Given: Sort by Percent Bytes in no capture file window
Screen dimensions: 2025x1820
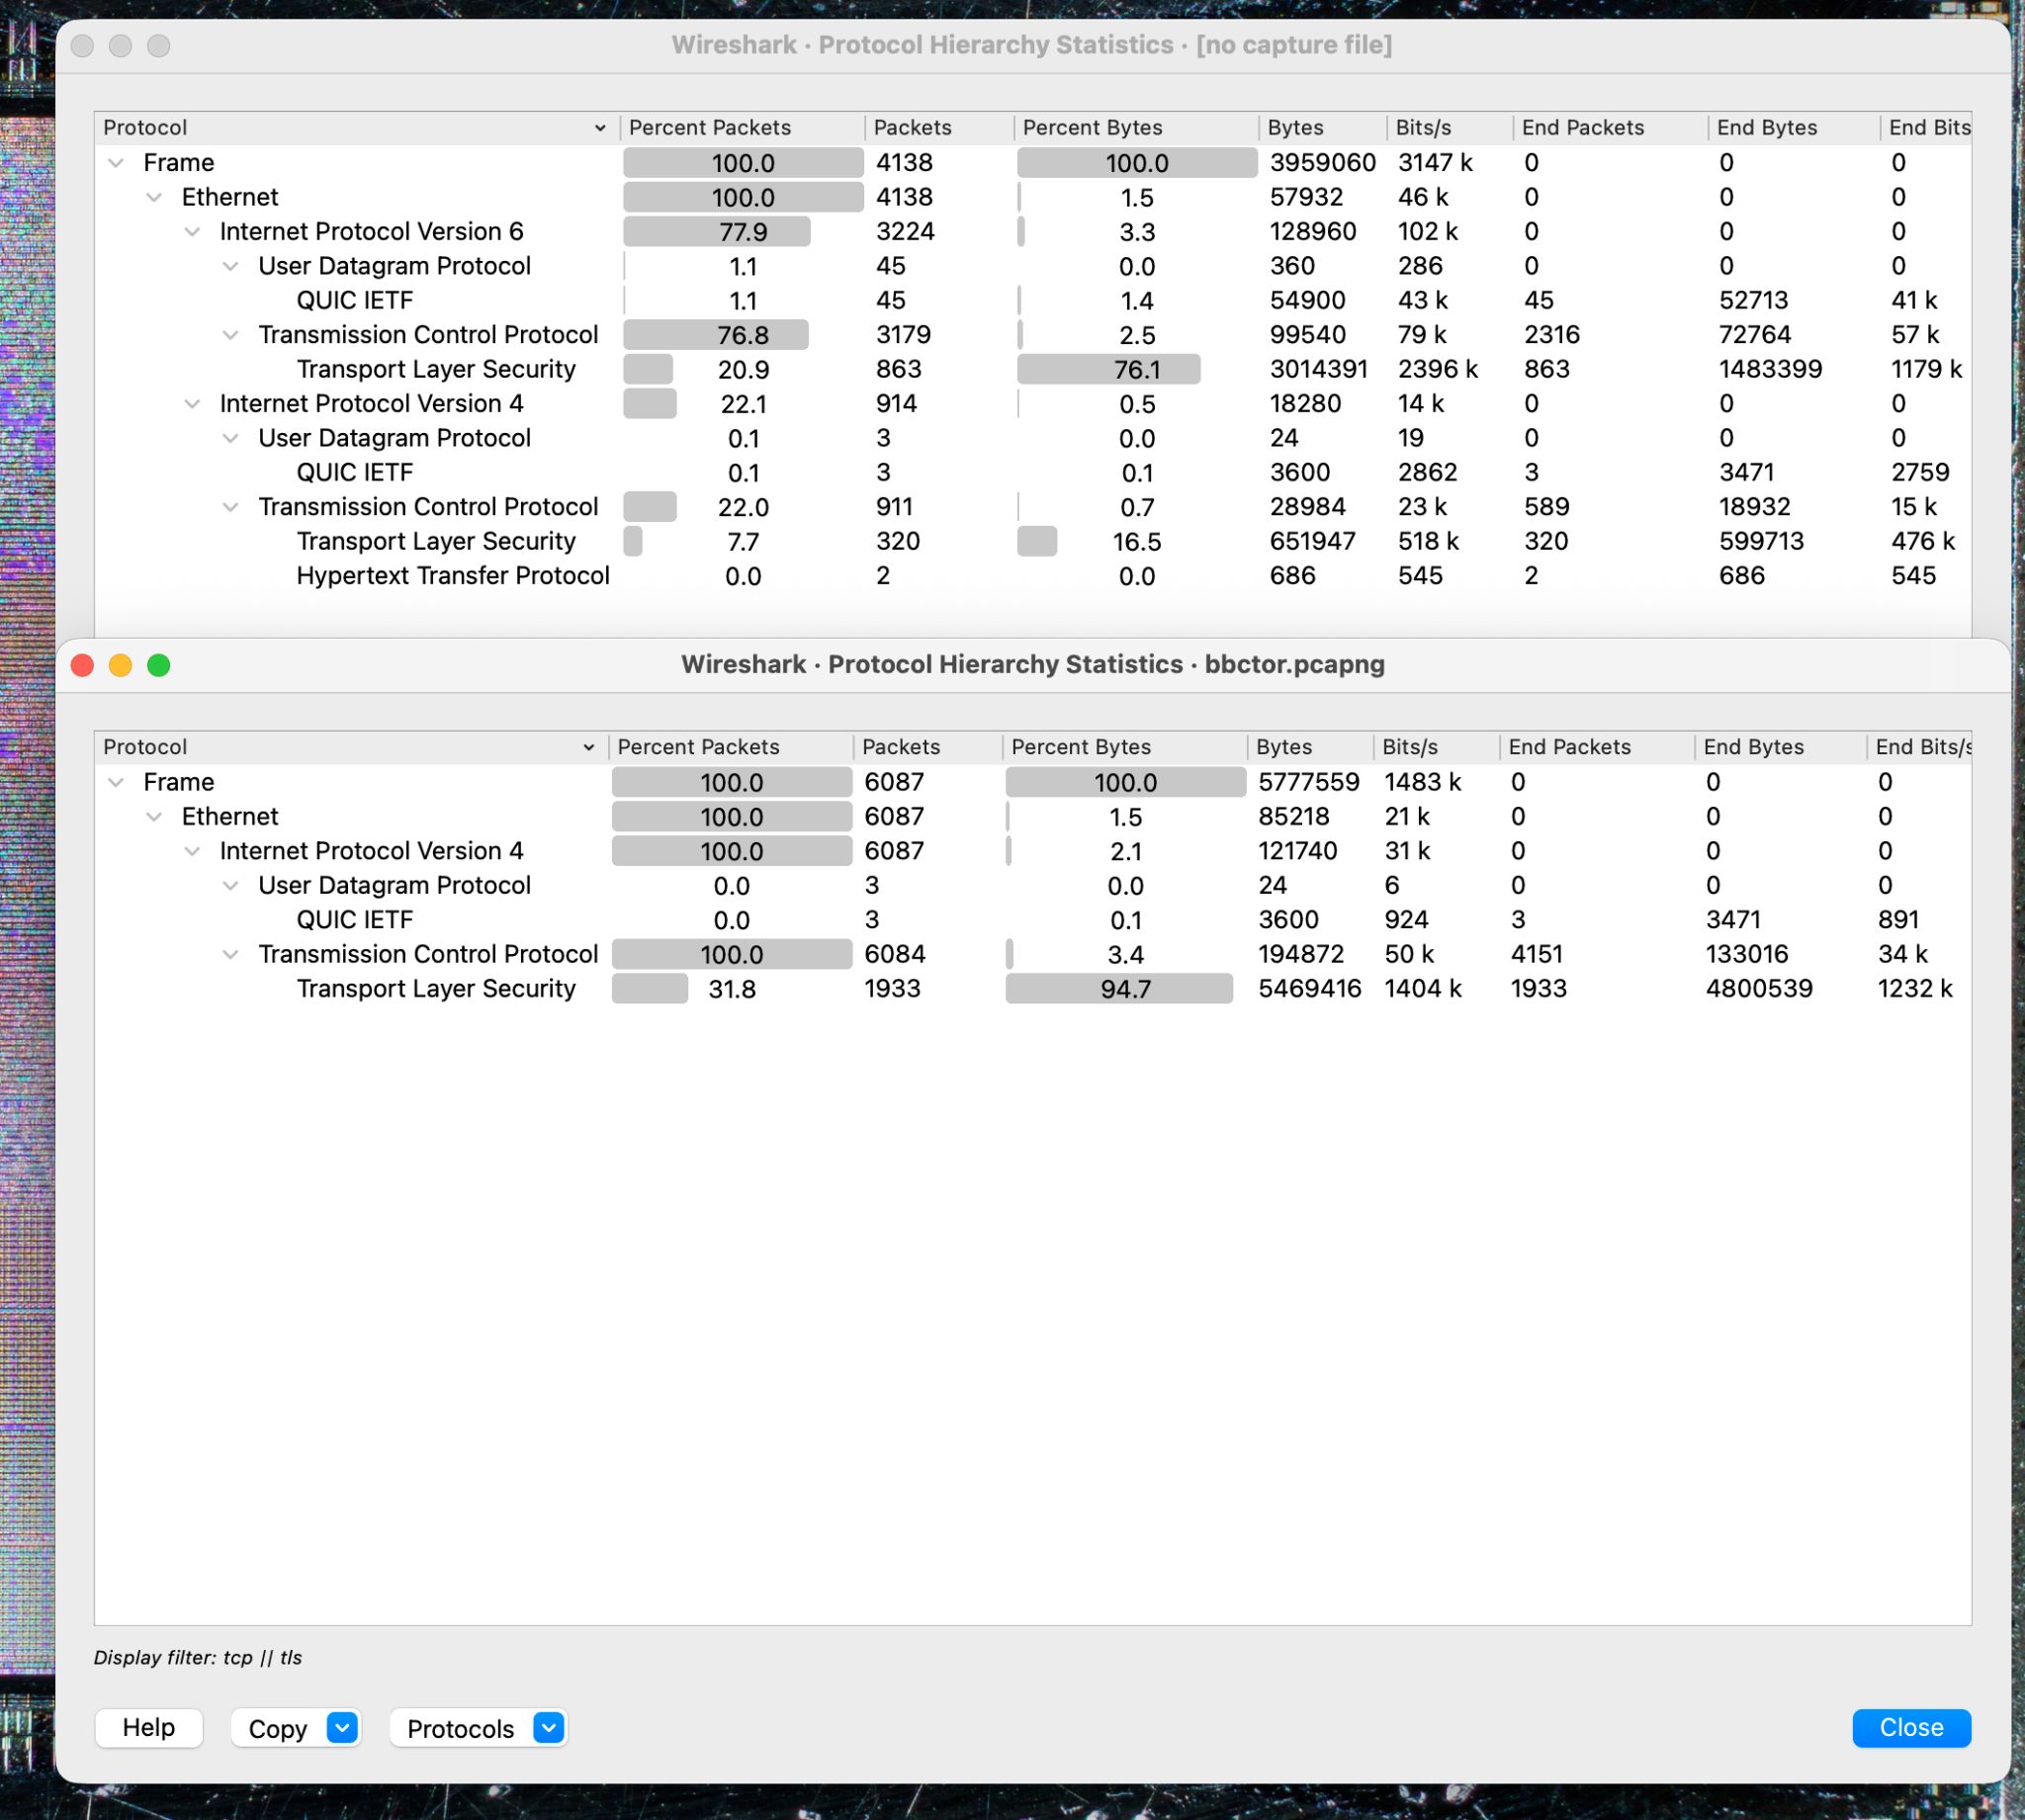Looking at the screenshot, I should tap(1136, 128).
